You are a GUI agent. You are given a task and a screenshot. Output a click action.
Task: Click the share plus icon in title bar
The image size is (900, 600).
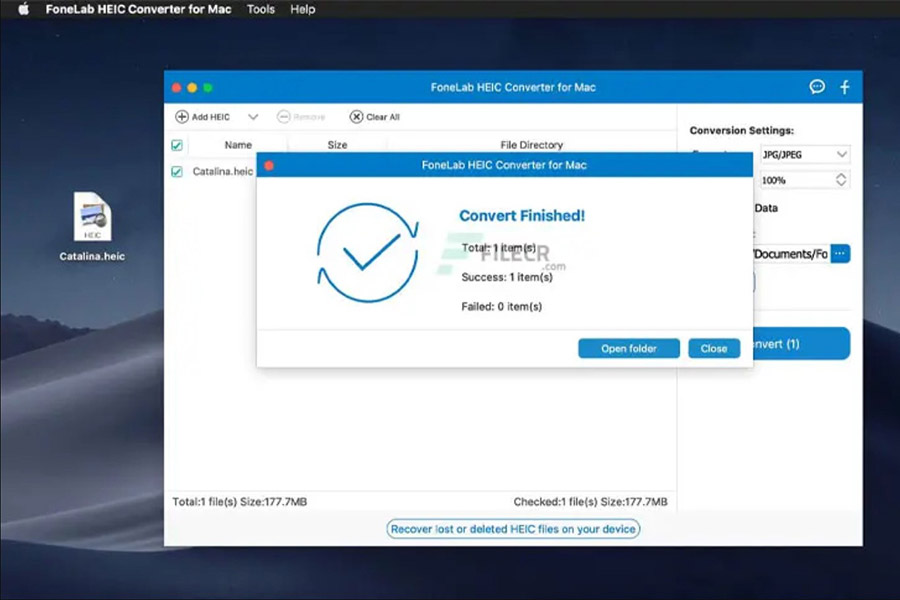point(845,87)
